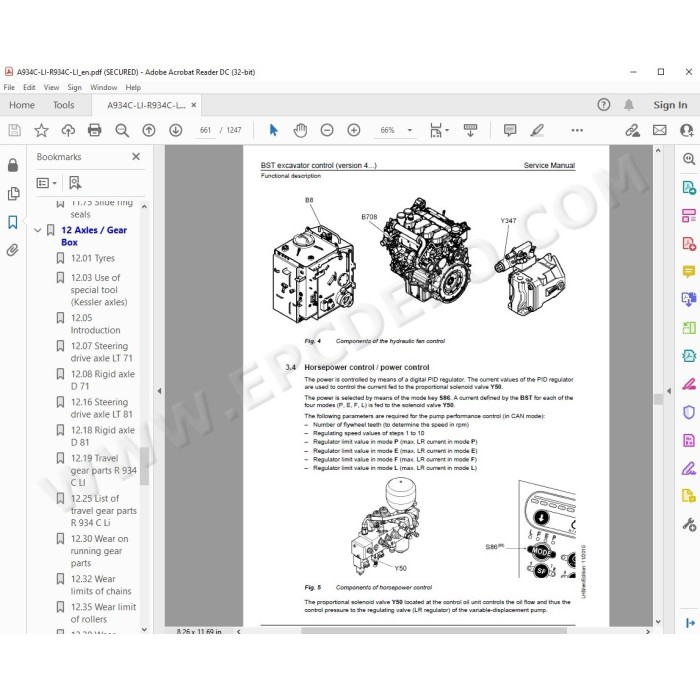700x700 pixels.
Task: Open page thumbnails panel
Action: point(13,193)
